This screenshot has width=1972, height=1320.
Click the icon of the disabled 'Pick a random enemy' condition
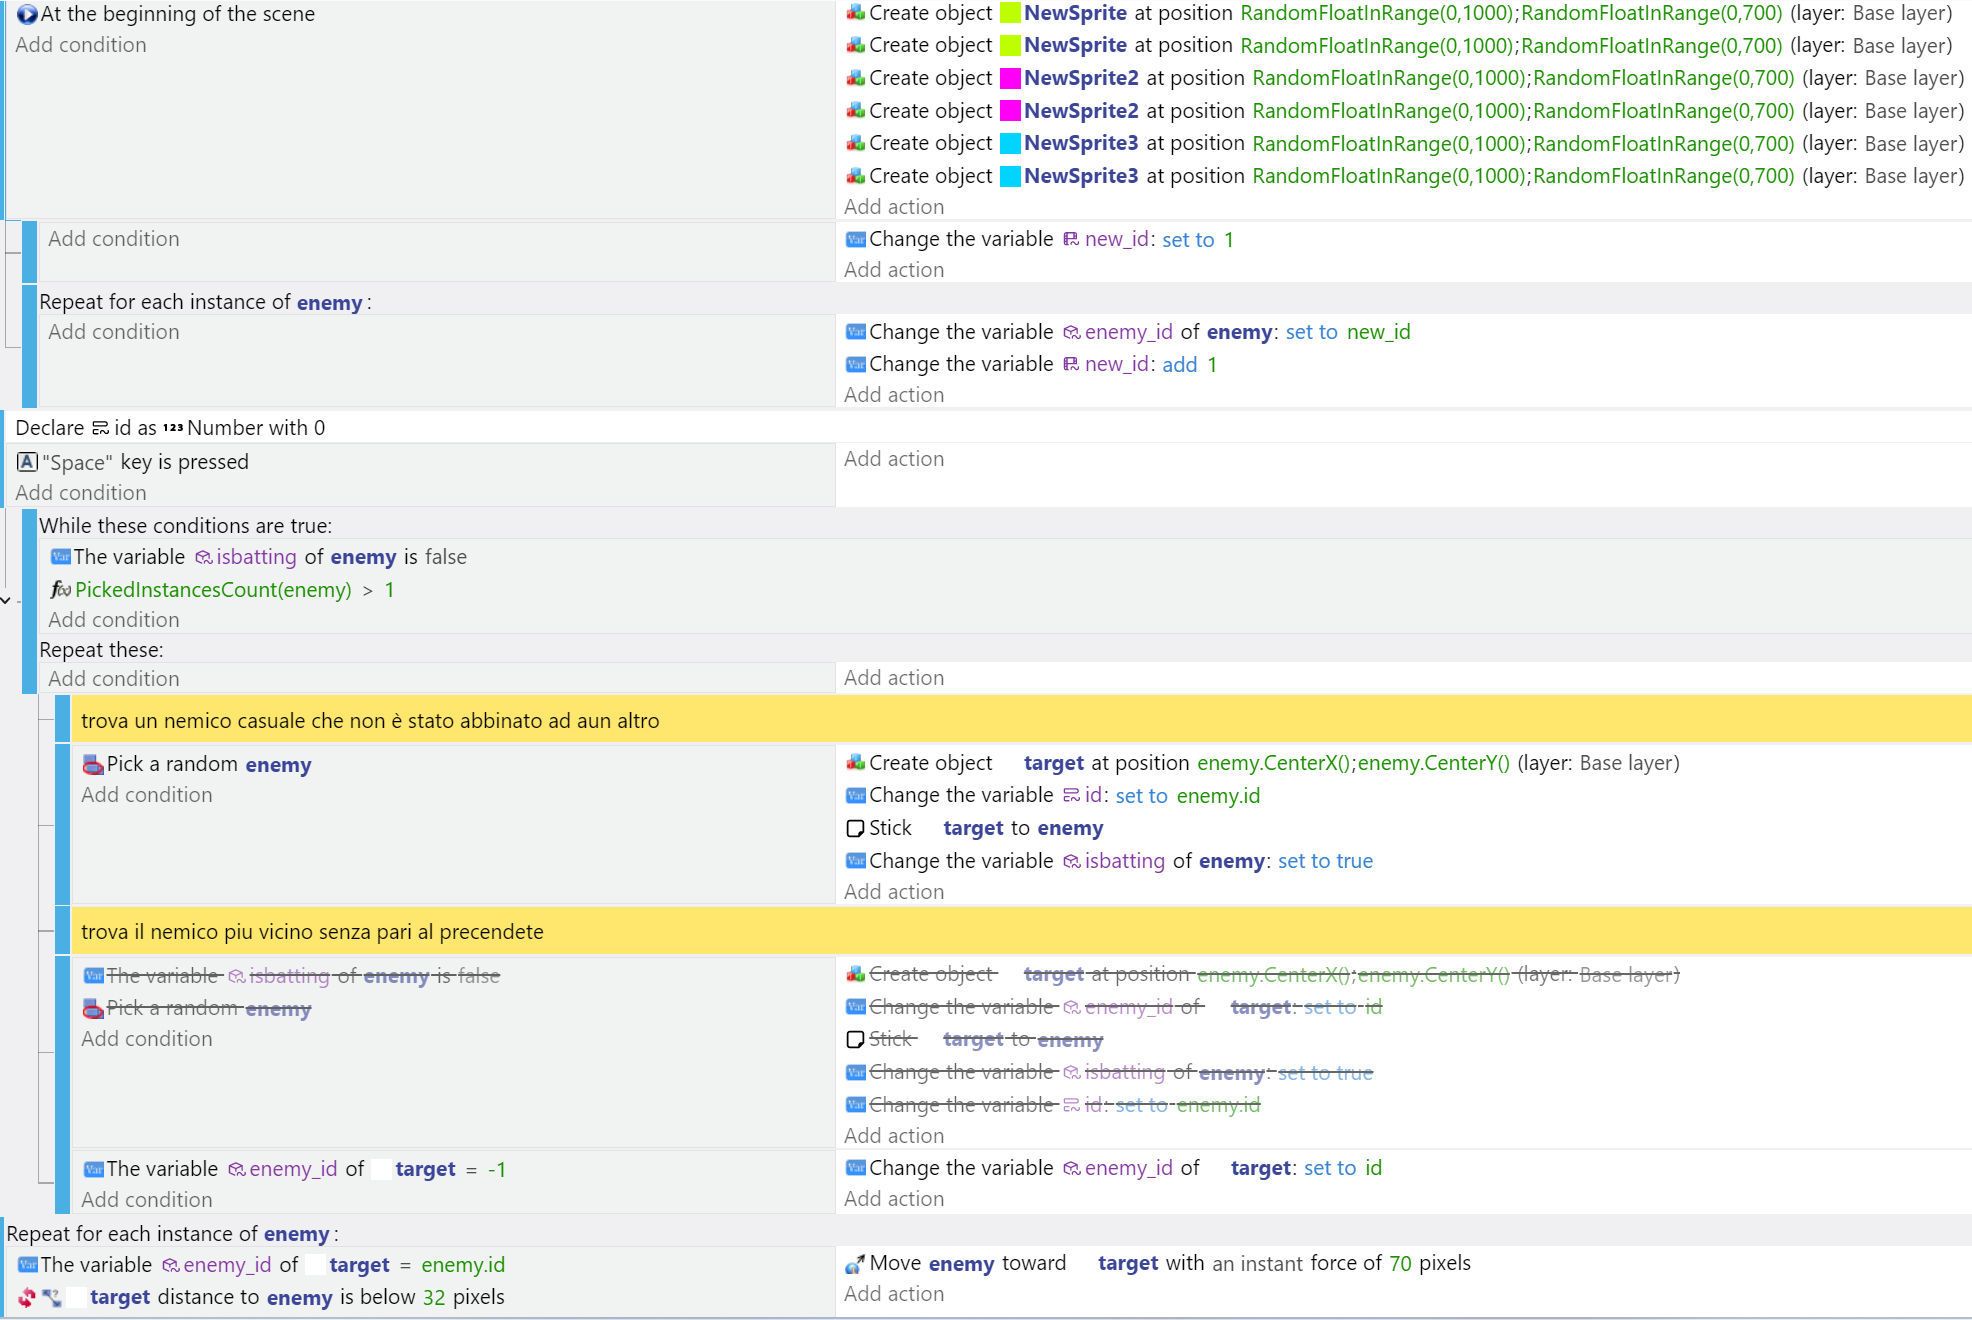[93, 1008]
